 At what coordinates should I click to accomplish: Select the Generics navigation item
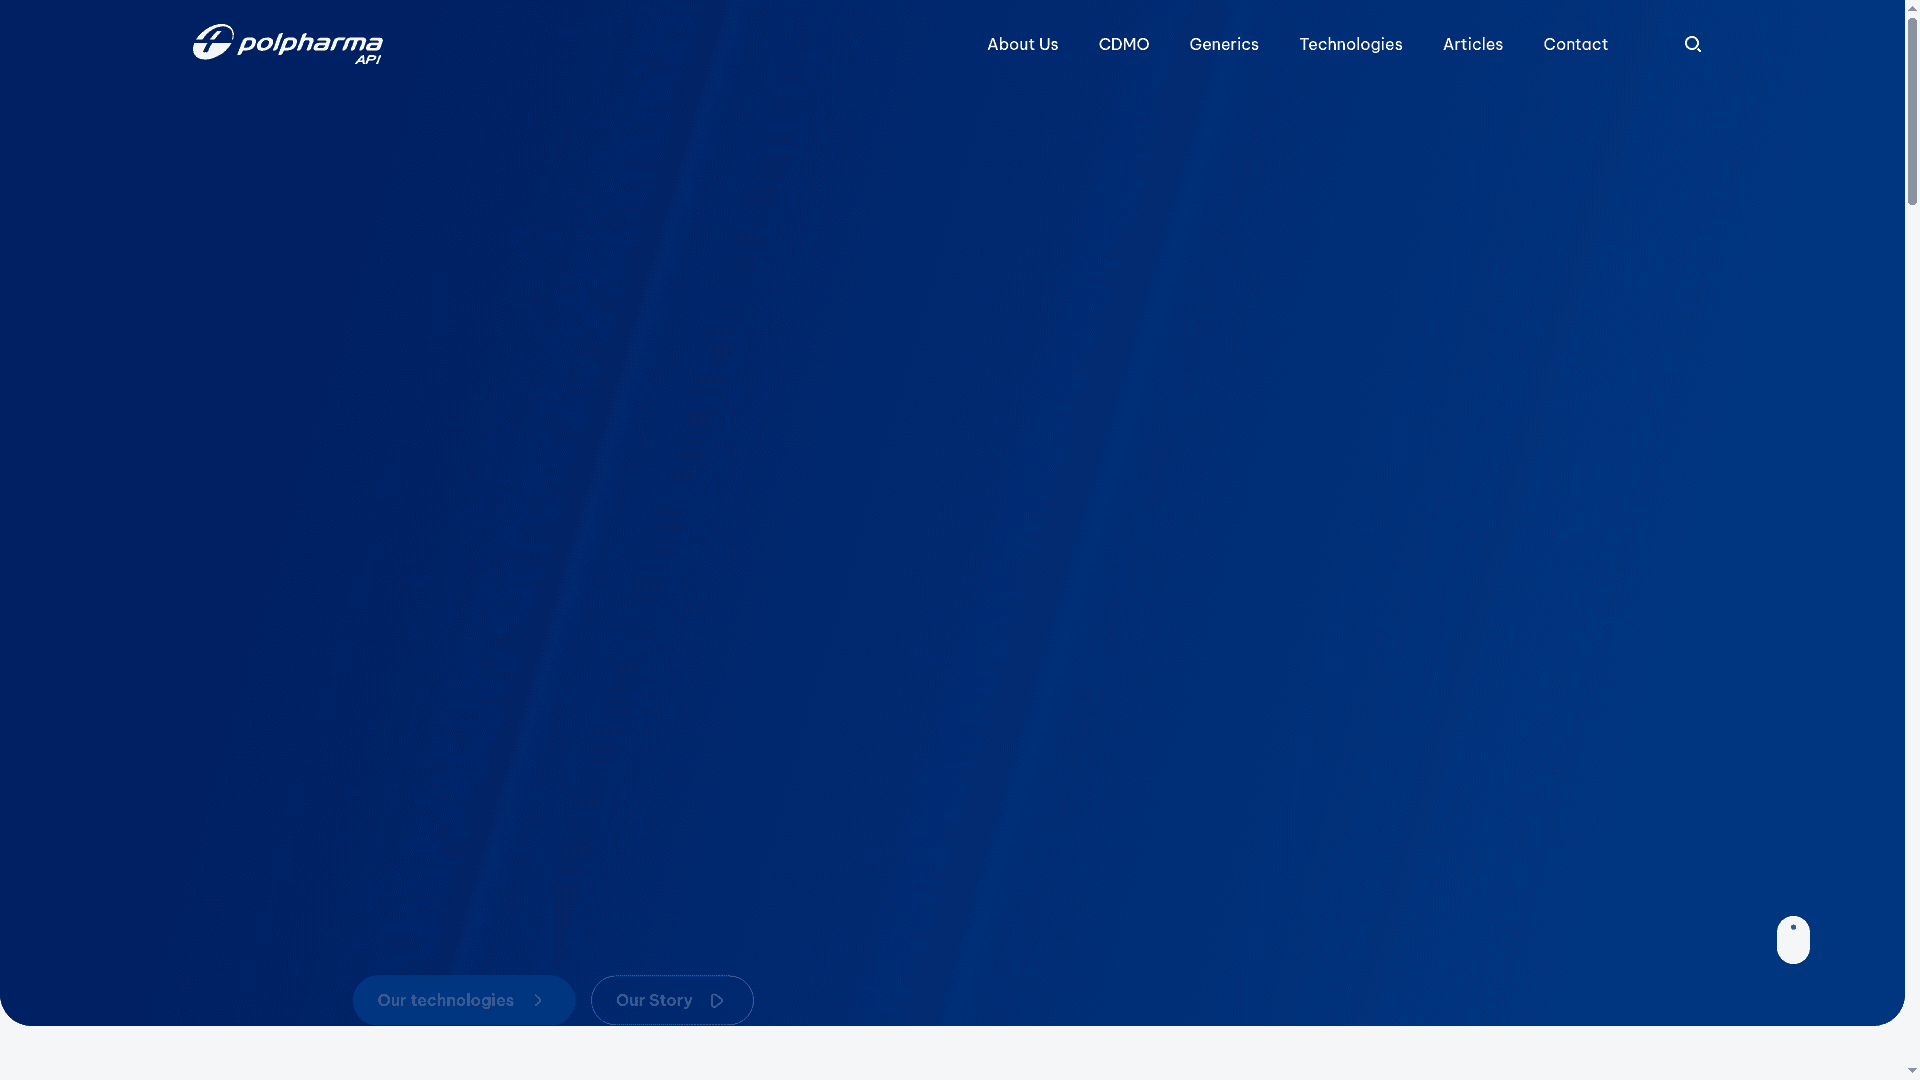pyautogui.click(x=1223, y=44)
